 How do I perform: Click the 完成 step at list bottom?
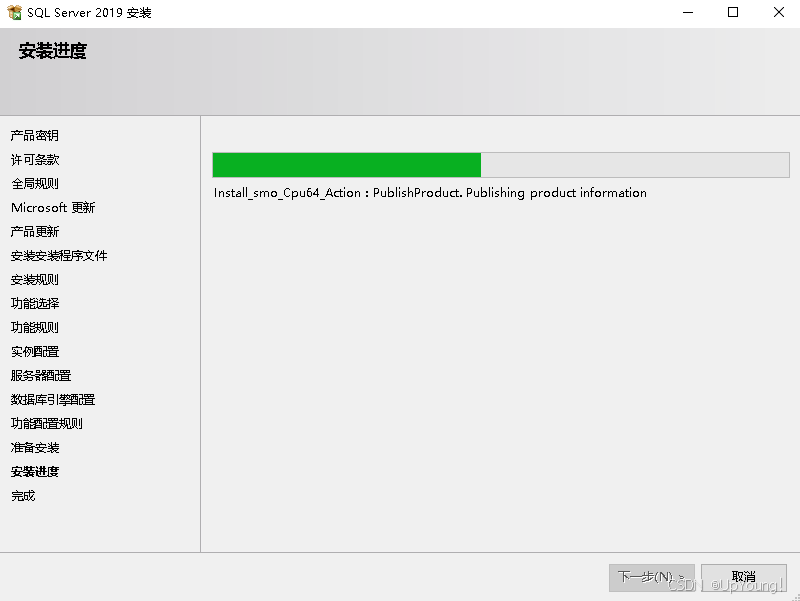[23, 495]
